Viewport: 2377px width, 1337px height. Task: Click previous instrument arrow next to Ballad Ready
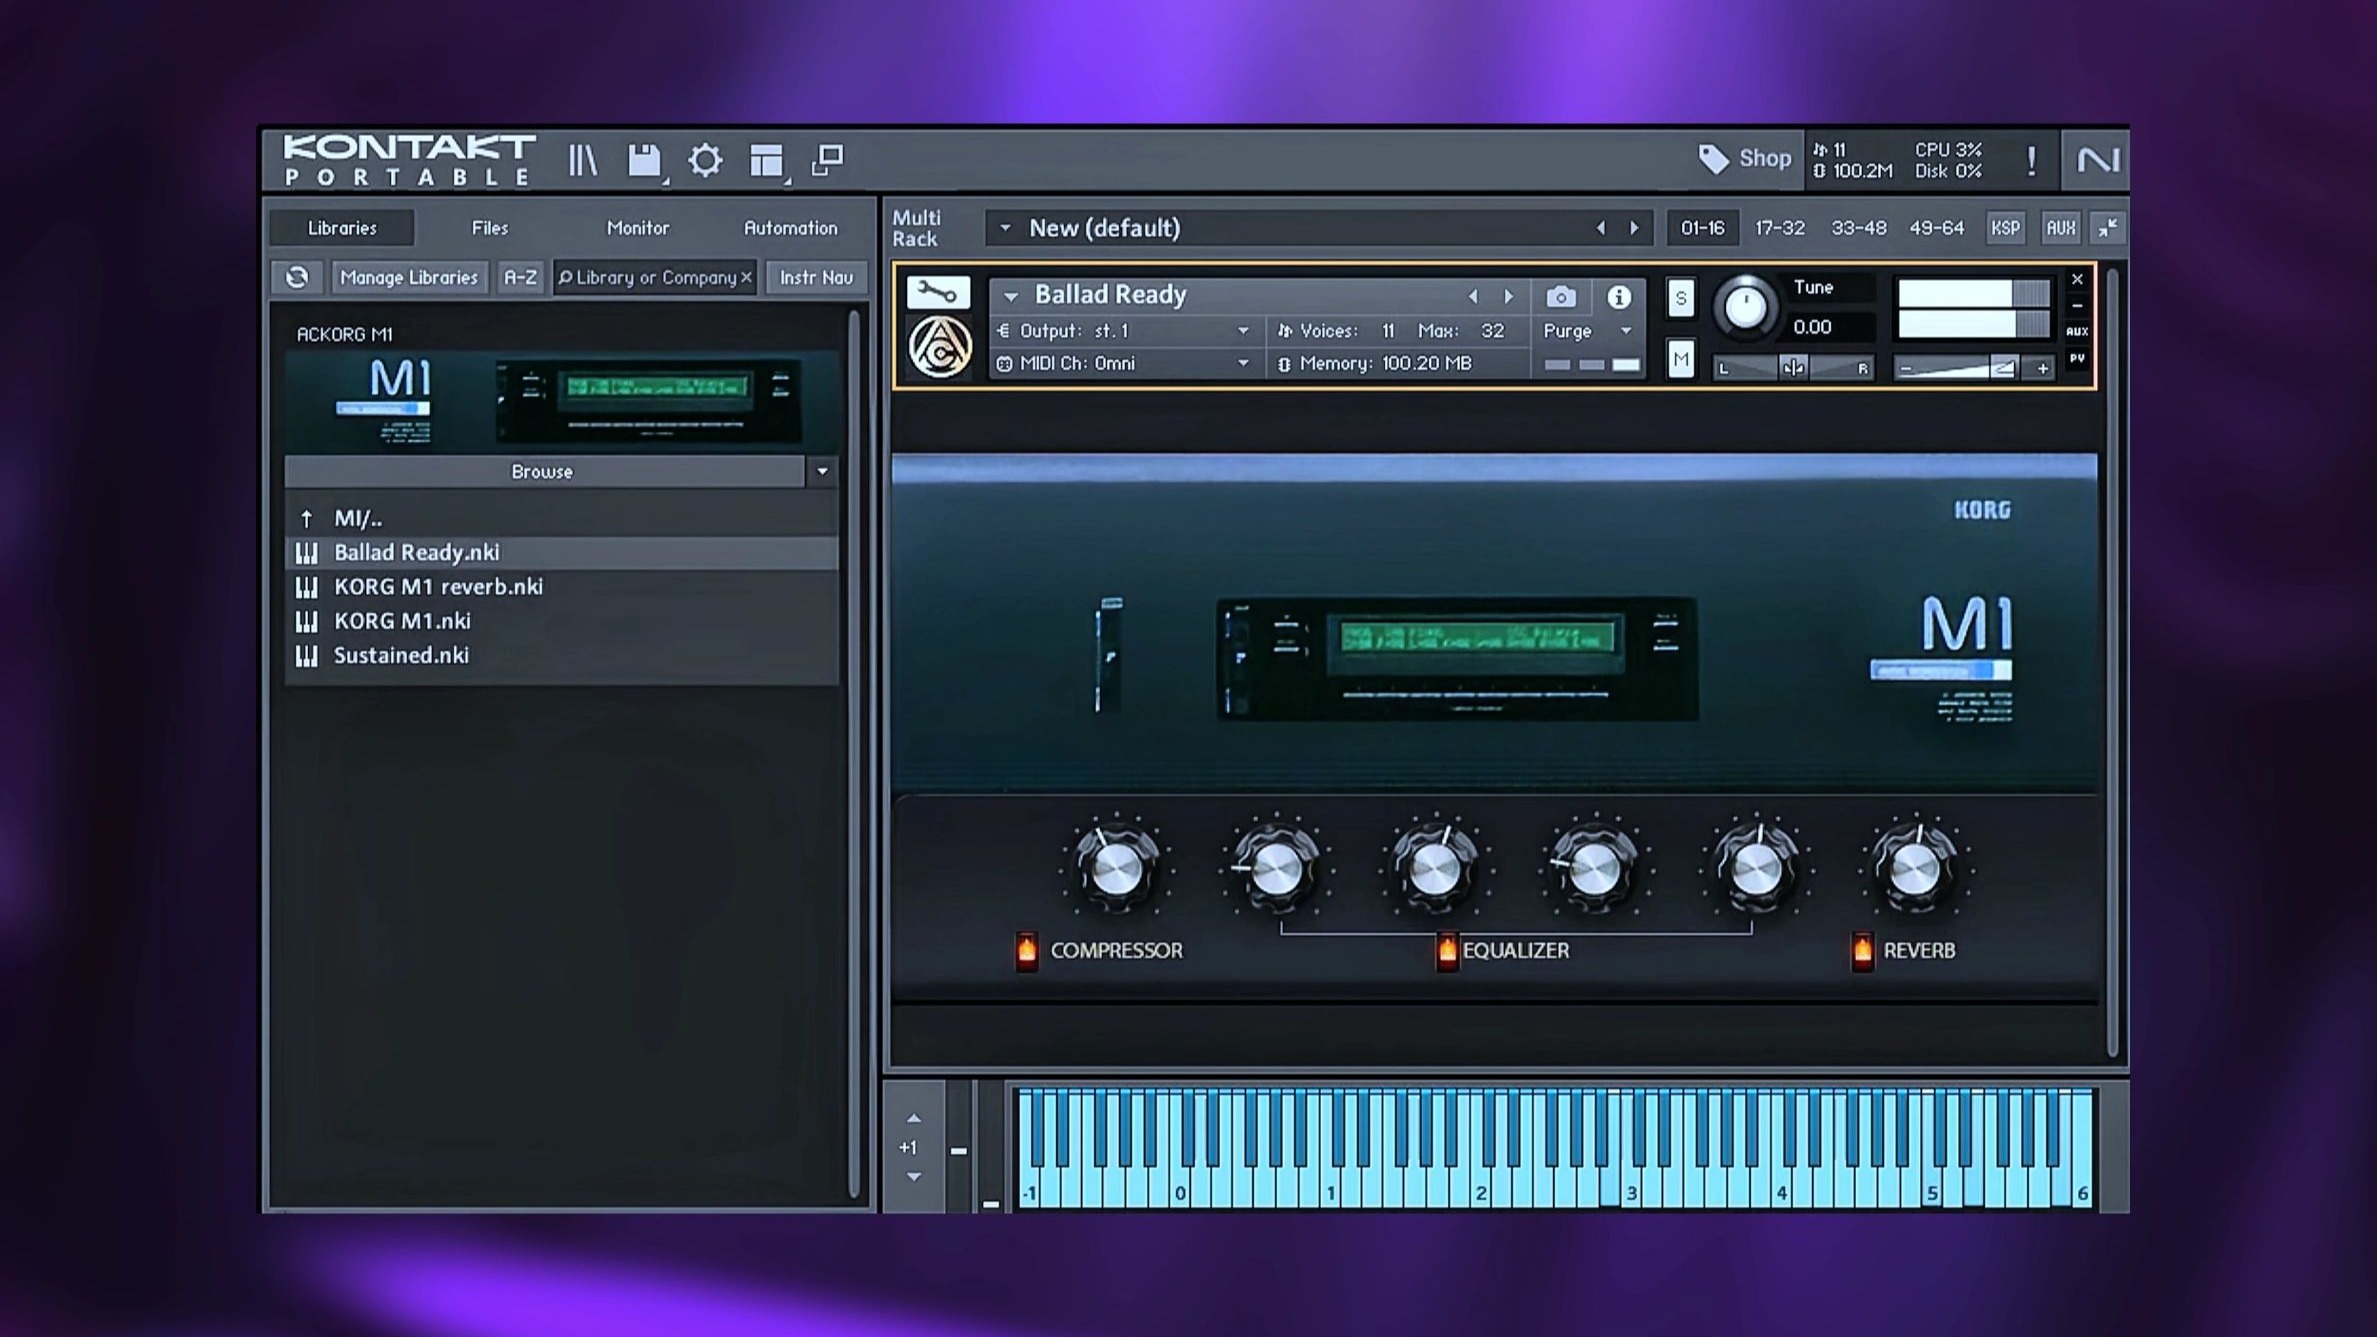[1472, 296]
